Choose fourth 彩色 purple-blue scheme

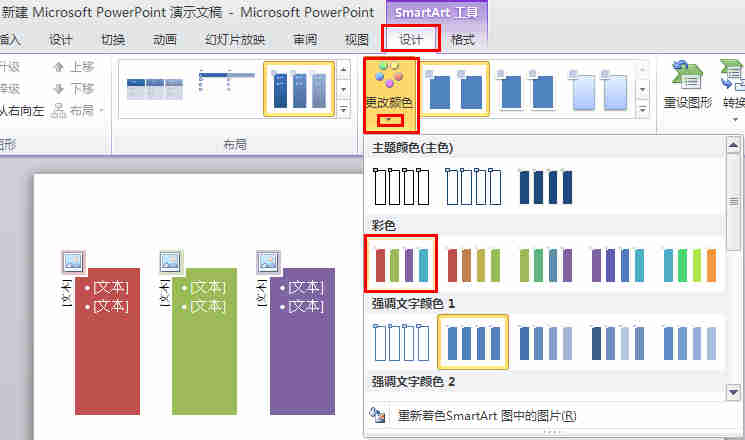tap(618, 264)
